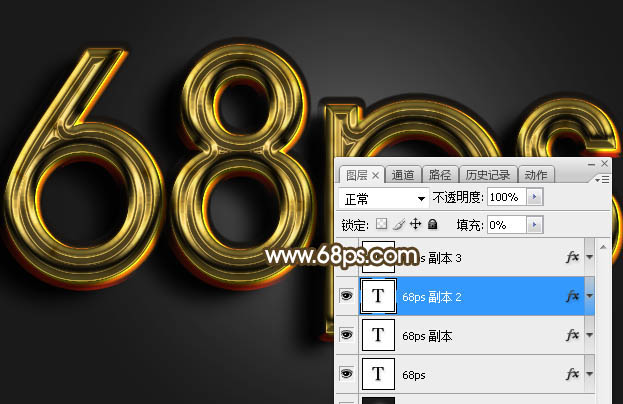Select the 68ps 副本 3 layer
623x404 pixels.
465,257
